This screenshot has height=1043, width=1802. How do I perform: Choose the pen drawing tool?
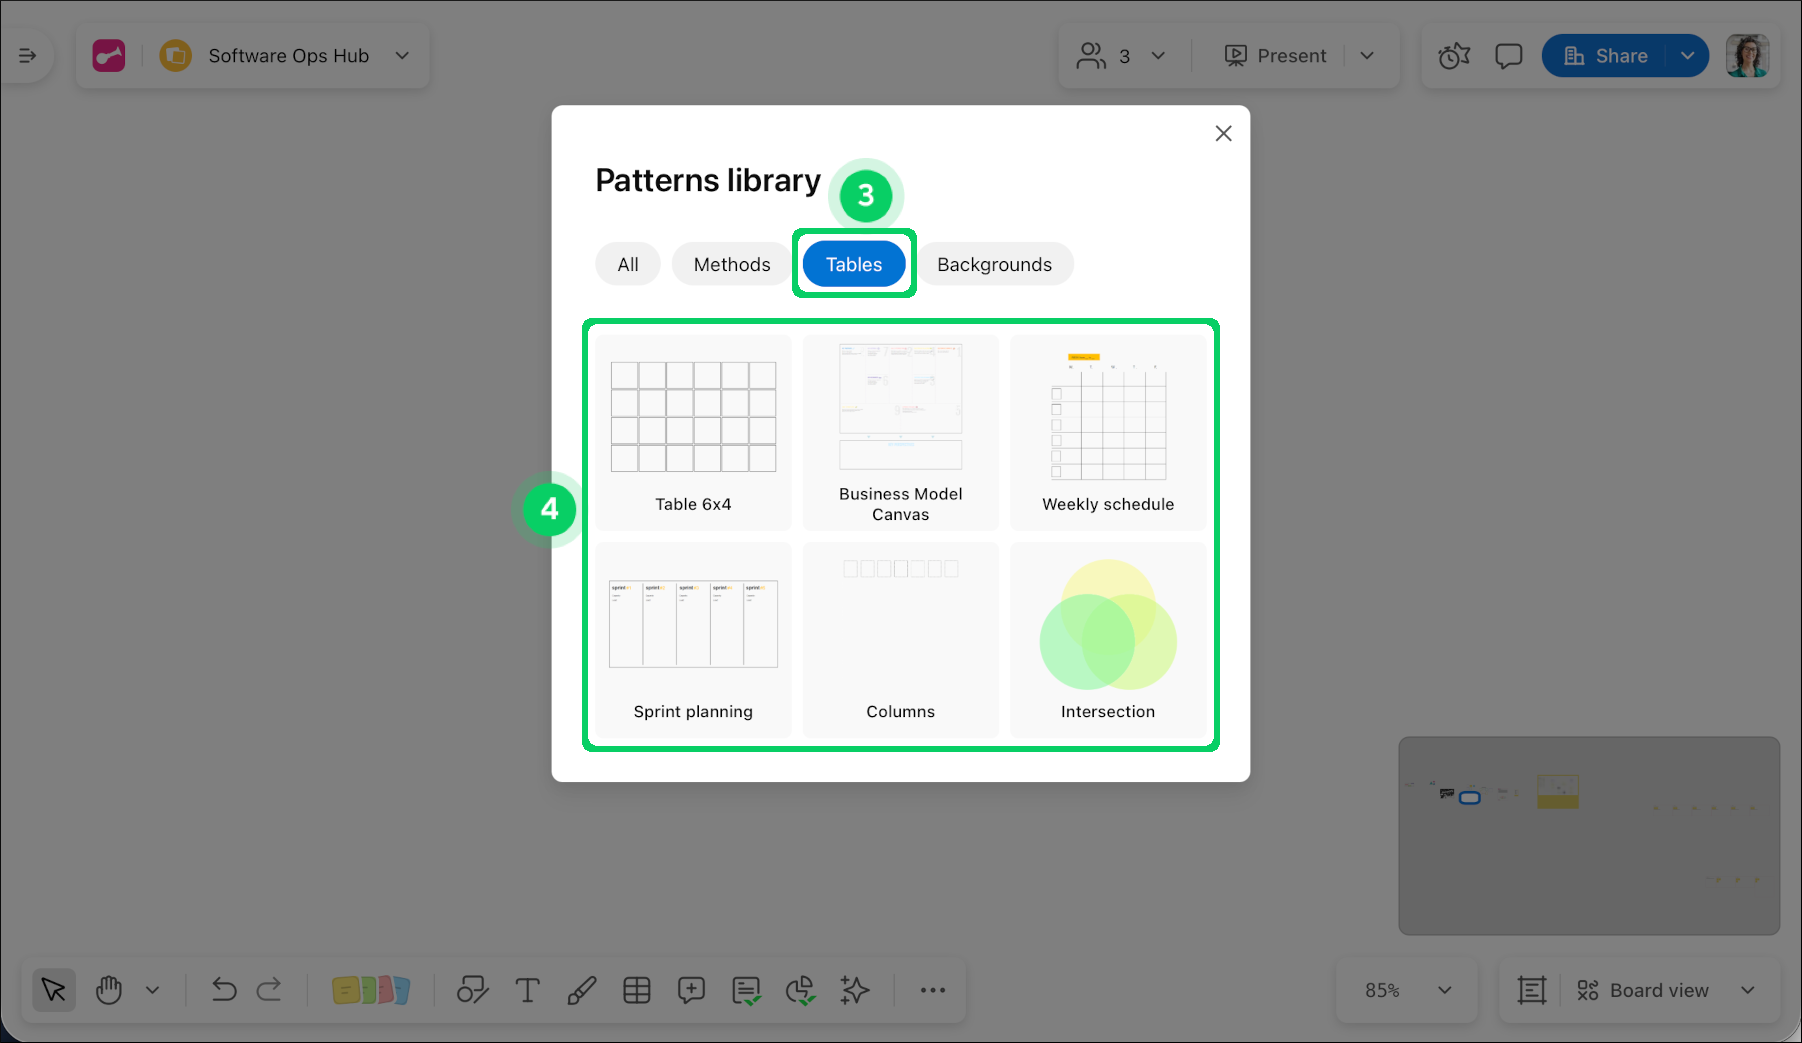tap(582, 990)
